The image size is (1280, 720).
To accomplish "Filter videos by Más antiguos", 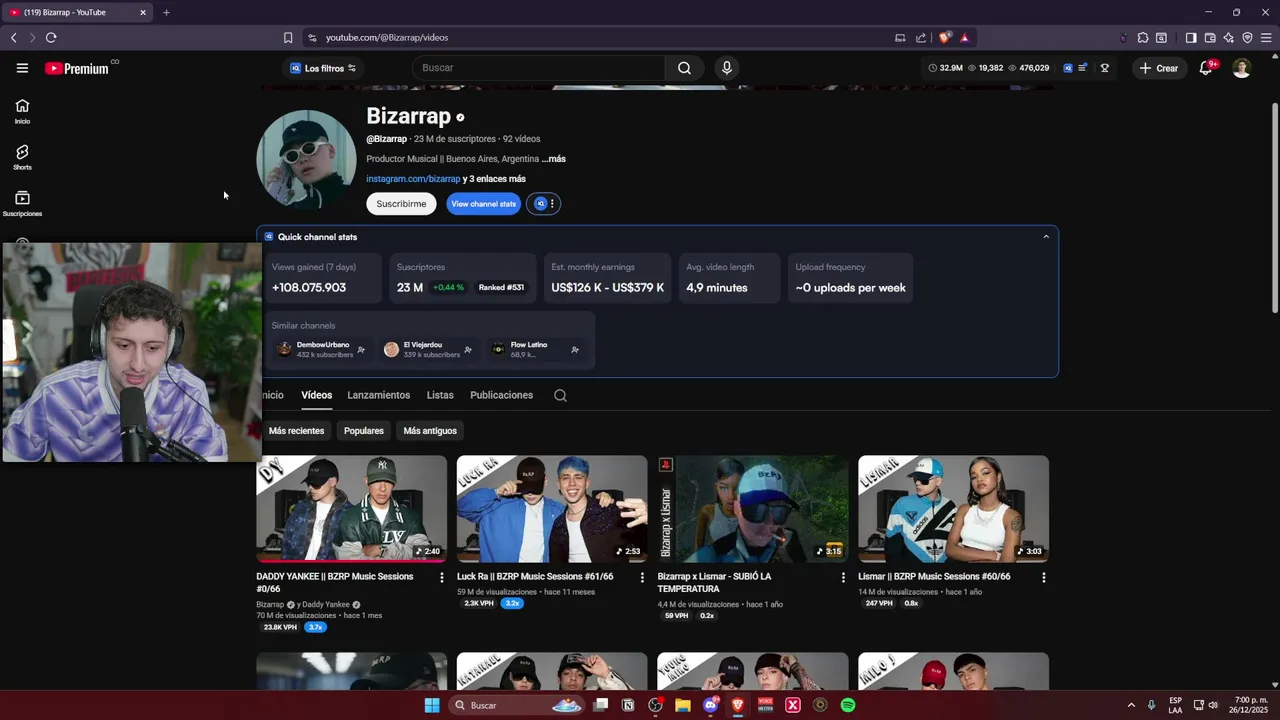I will pos(430,431).
